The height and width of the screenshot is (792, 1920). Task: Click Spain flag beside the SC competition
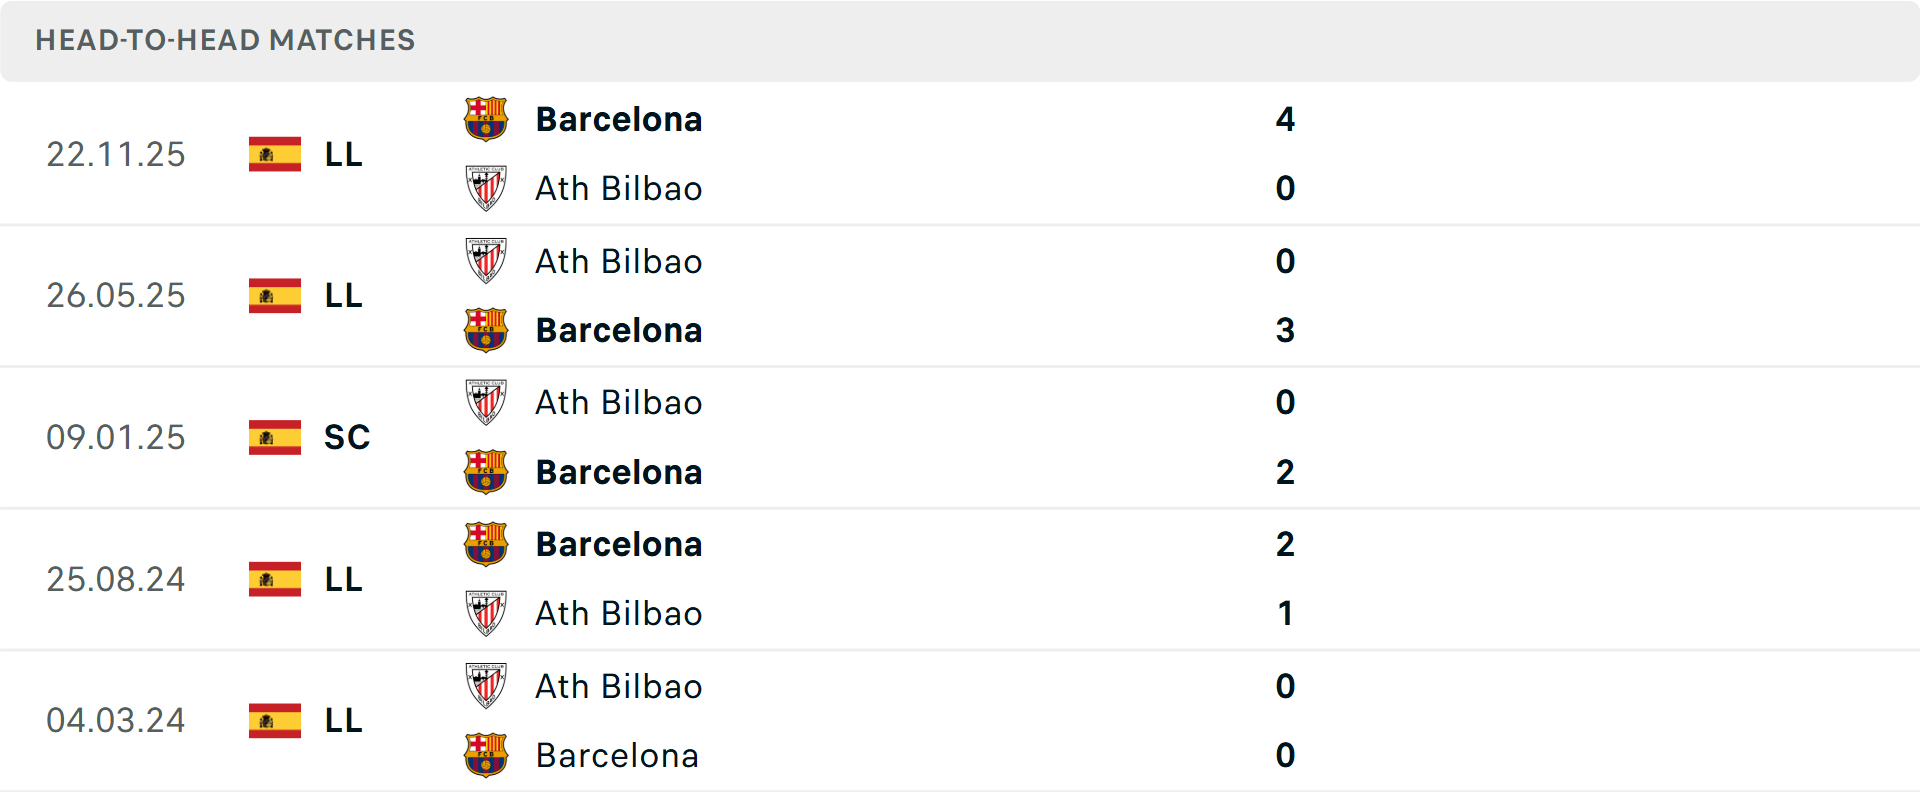click(x=275, y=437)
